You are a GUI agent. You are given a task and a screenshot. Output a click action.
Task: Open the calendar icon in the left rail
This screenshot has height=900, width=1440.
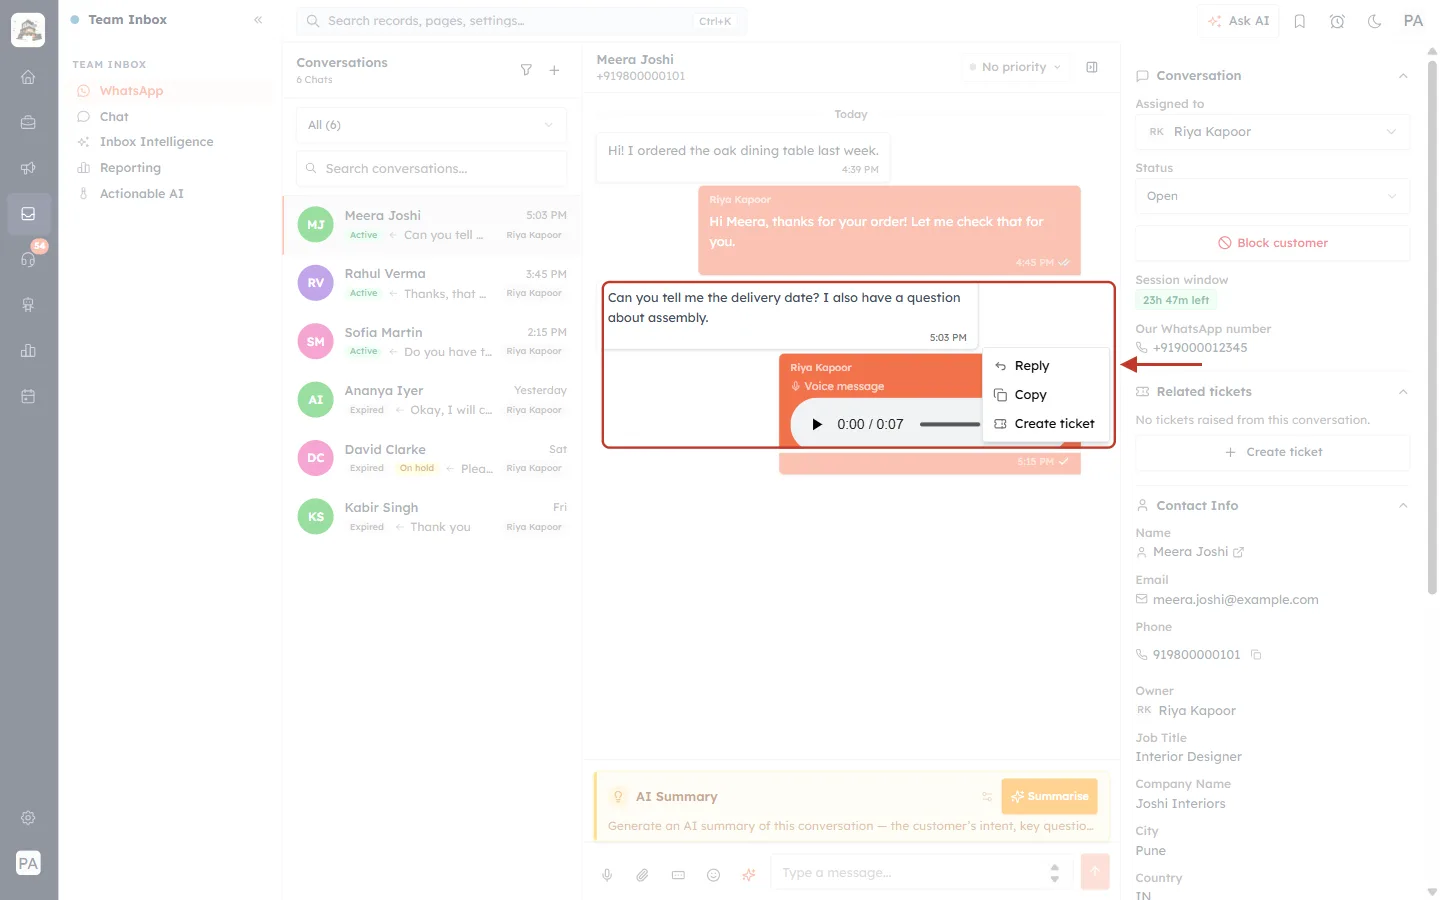28,396
